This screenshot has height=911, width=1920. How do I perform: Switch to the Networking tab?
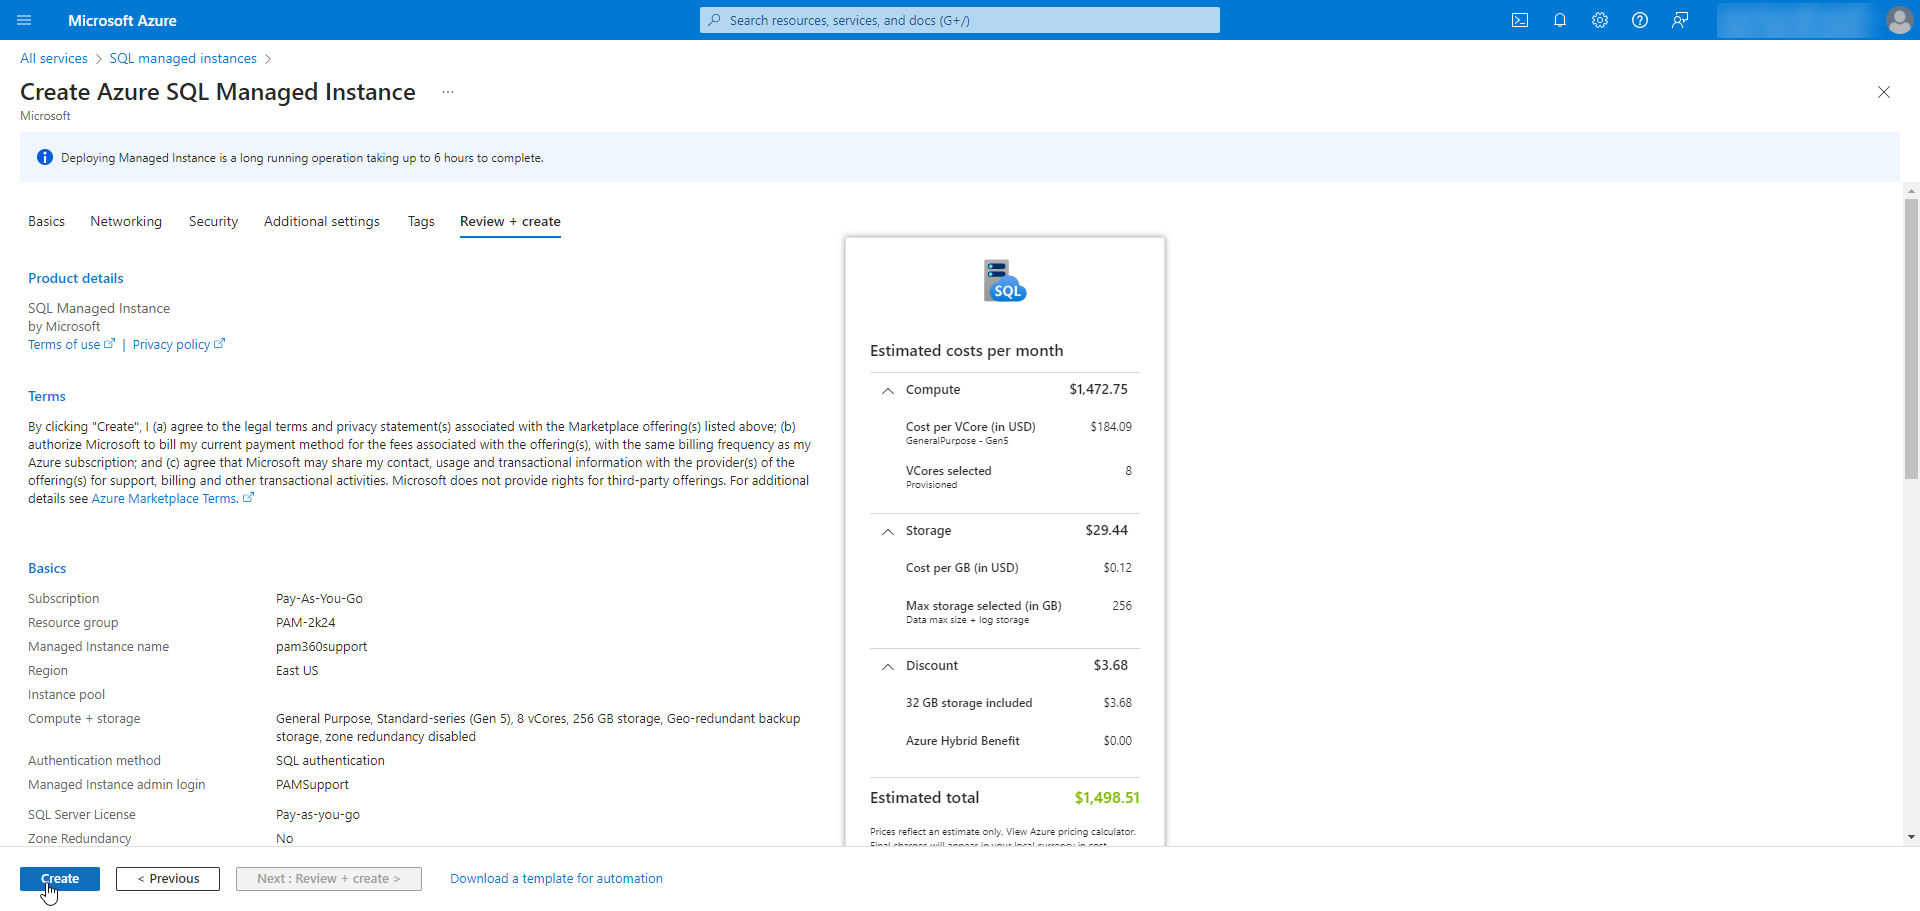125,221
